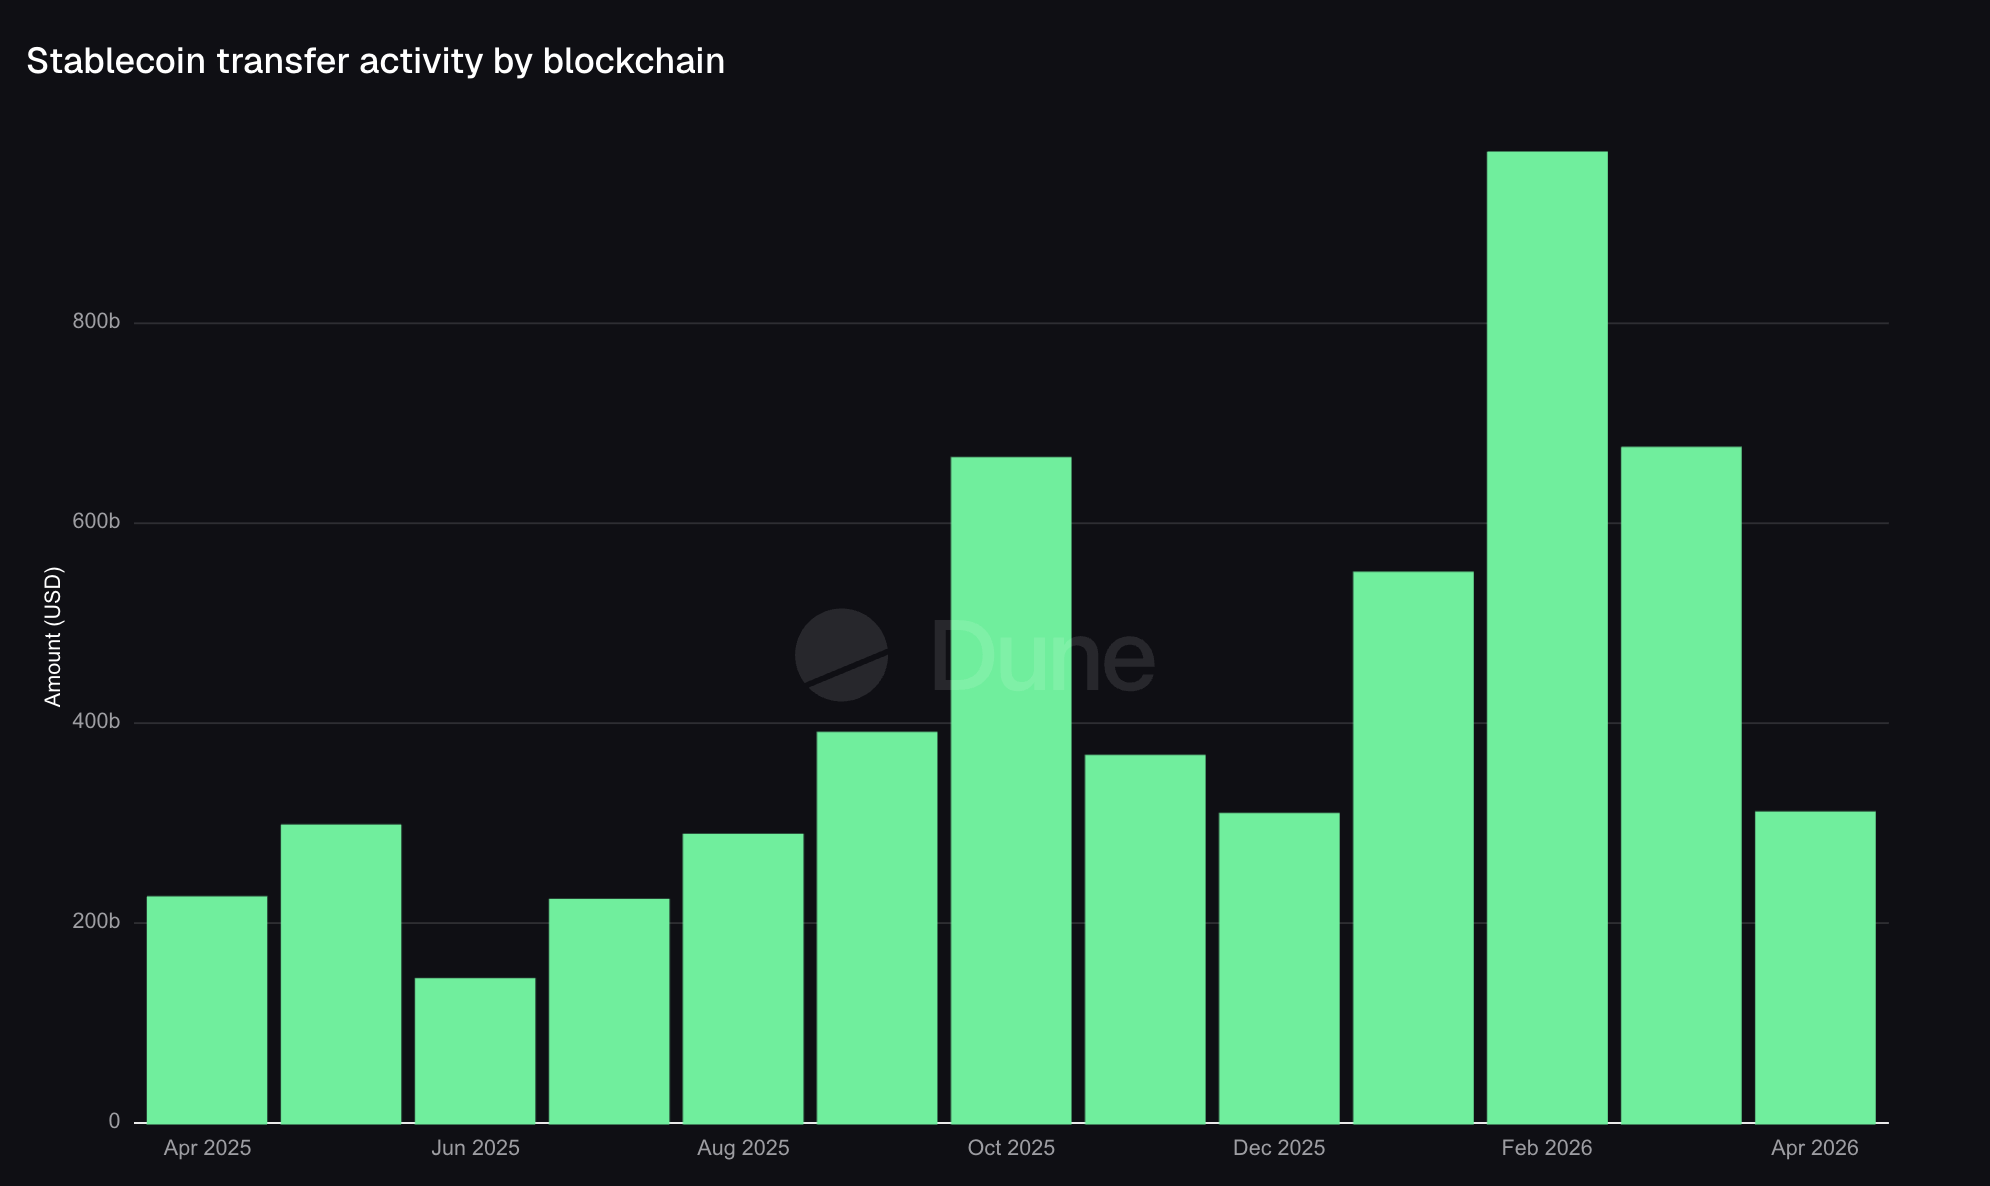The width and height of the screenshot is (1990, 1186).
Task: Click the shortest bar above Jun 2025
Action: (x=475, y=1050)
